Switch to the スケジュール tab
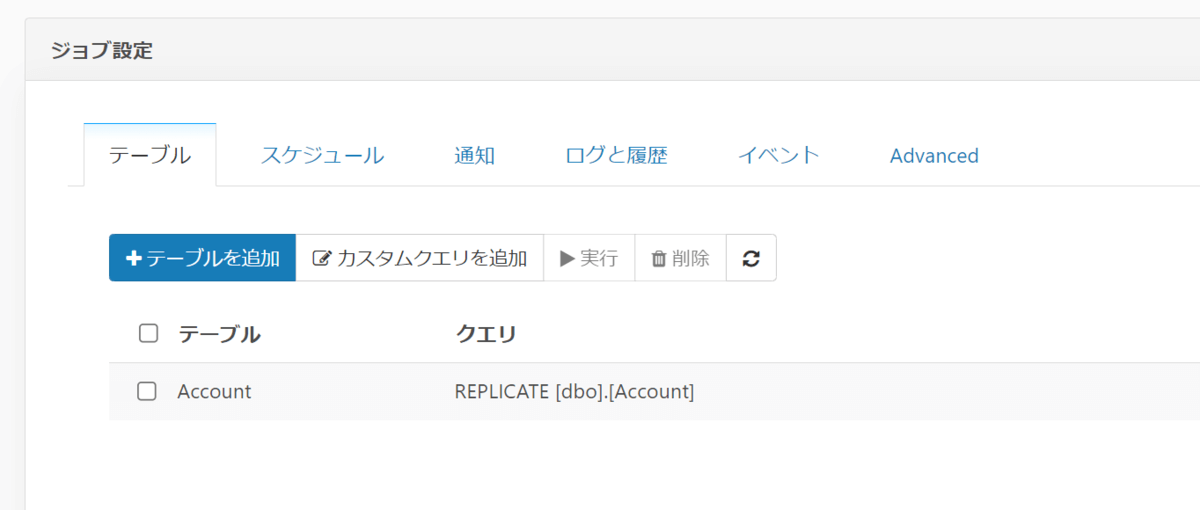 pos(322,155)
